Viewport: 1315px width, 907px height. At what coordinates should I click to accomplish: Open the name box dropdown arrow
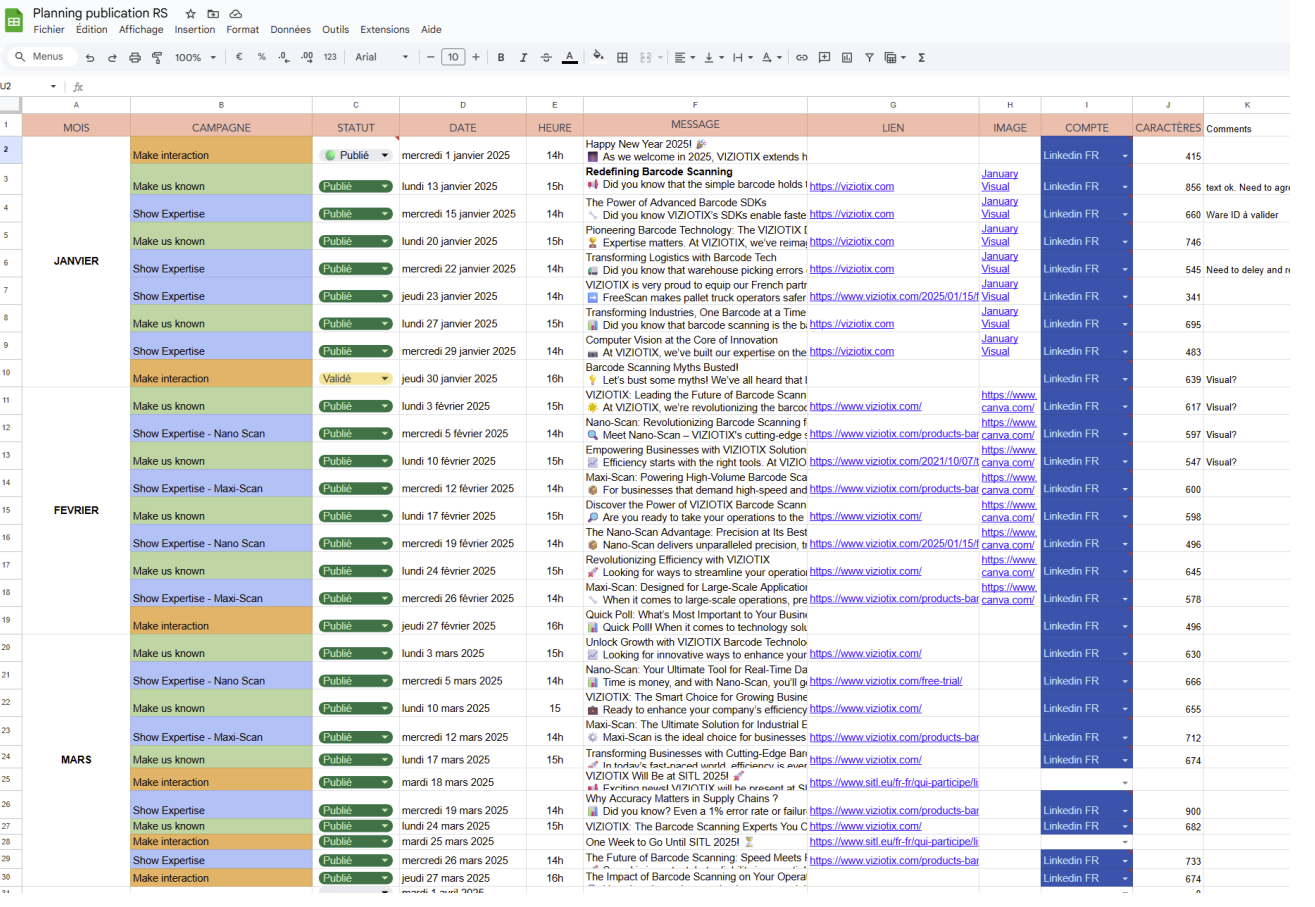click(x=54, y=86)
